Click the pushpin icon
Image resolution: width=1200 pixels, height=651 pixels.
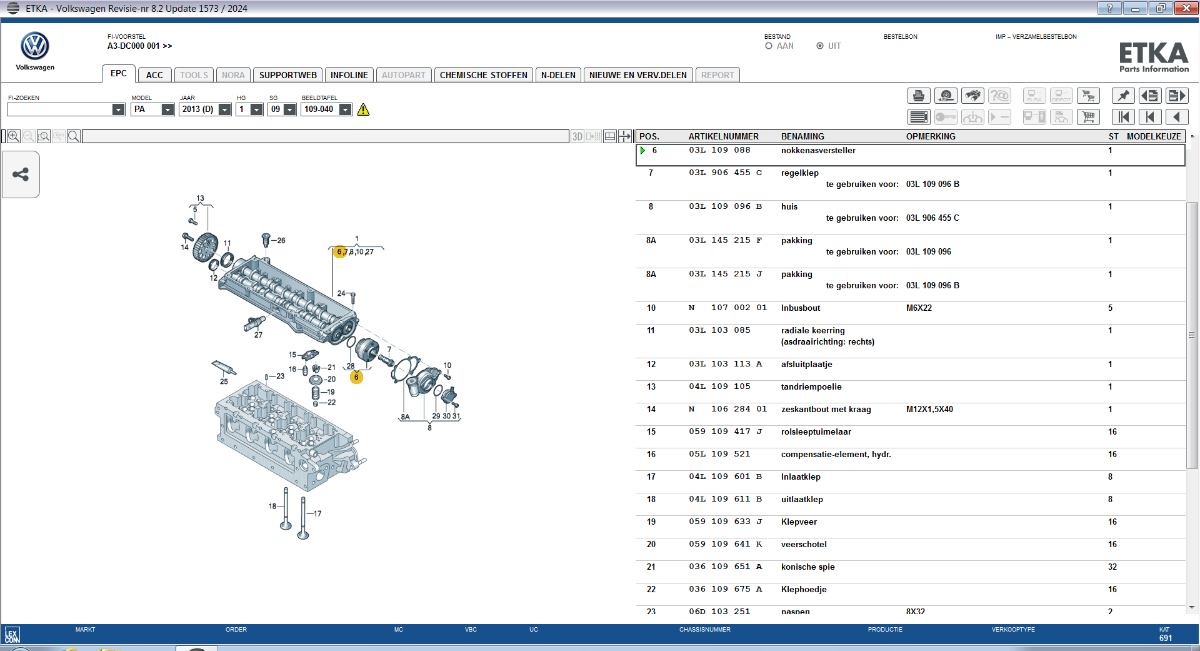click(1123, 96)
